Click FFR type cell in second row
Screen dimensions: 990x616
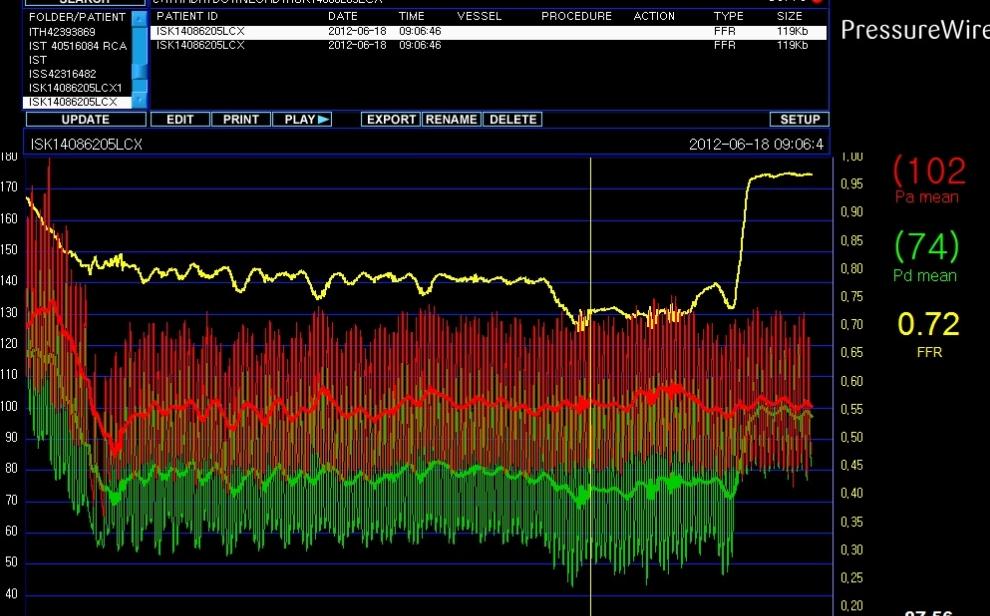[x=724, y=45]
